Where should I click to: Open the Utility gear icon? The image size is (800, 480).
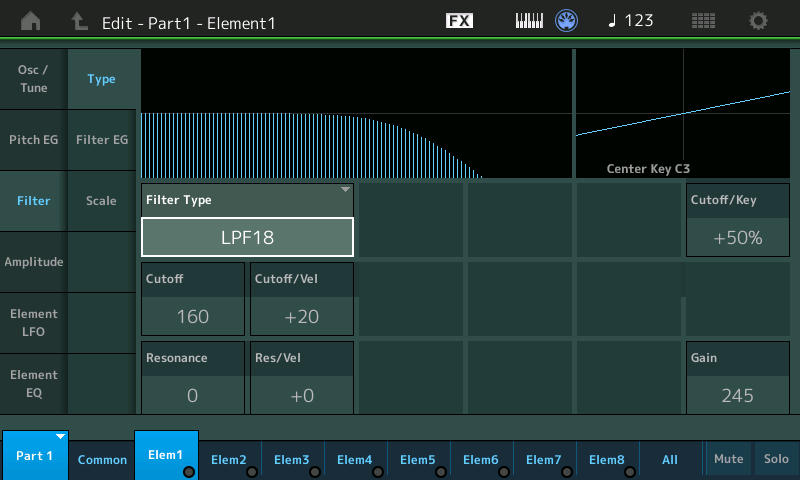(759, 21)
